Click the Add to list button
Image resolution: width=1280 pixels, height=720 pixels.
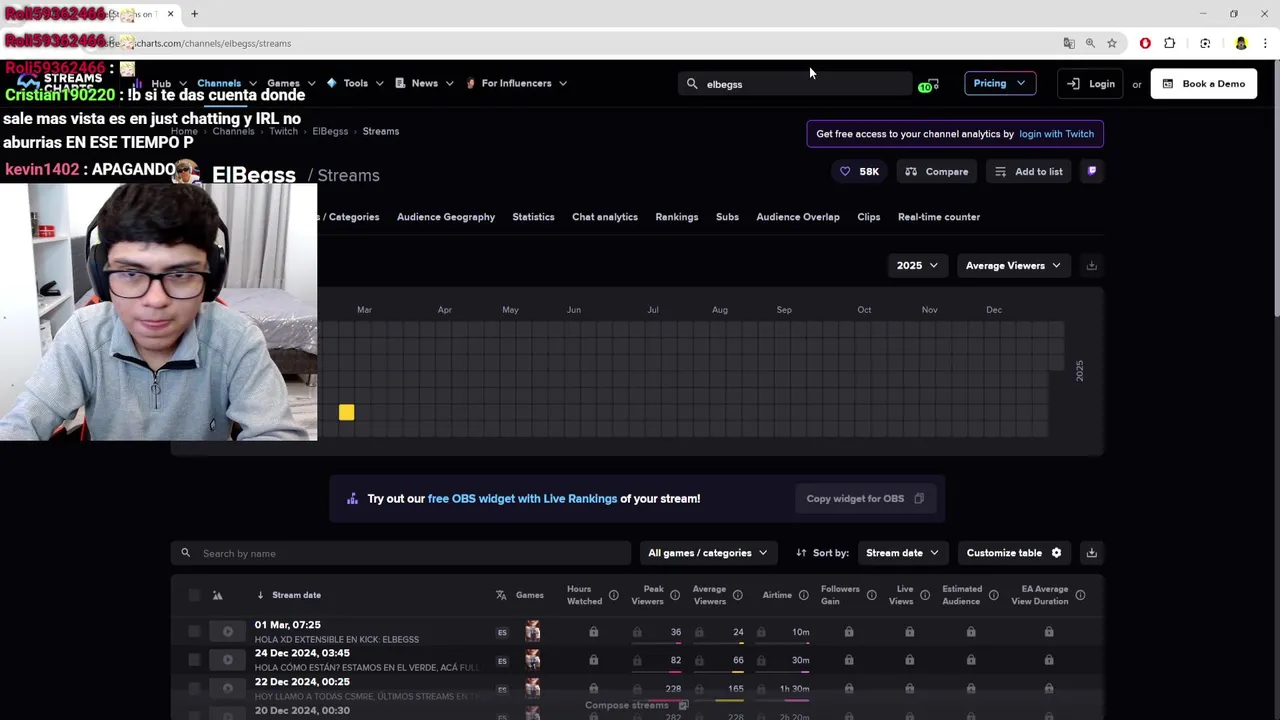click(x=1029, y=171)
